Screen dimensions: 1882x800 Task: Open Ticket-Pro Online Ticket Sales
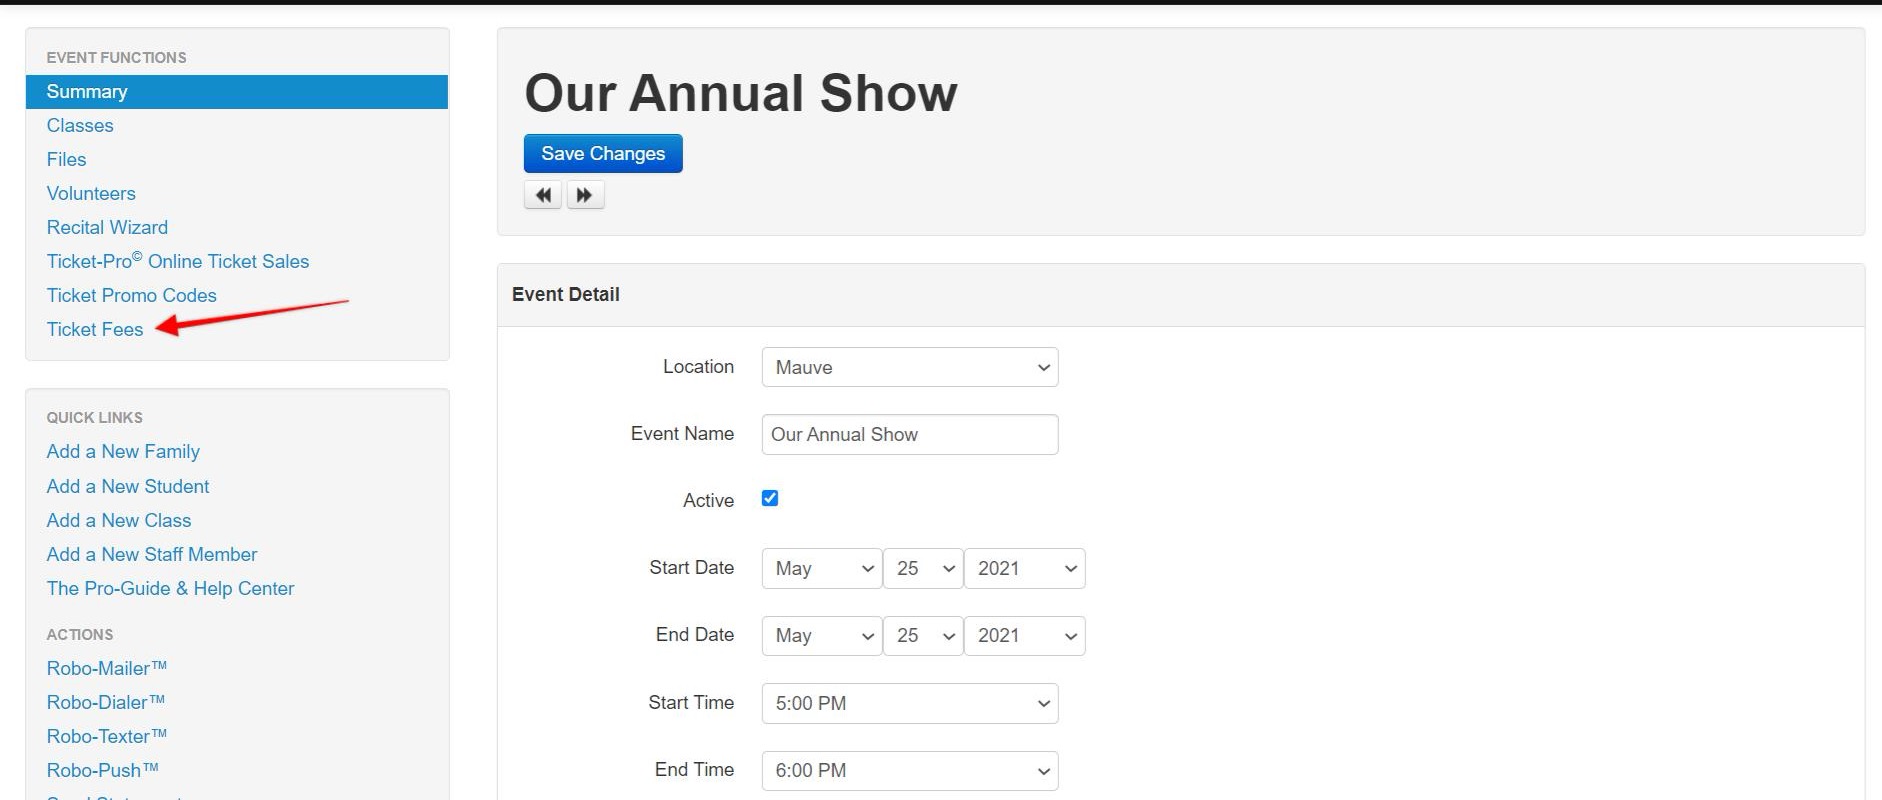[178, 262]
